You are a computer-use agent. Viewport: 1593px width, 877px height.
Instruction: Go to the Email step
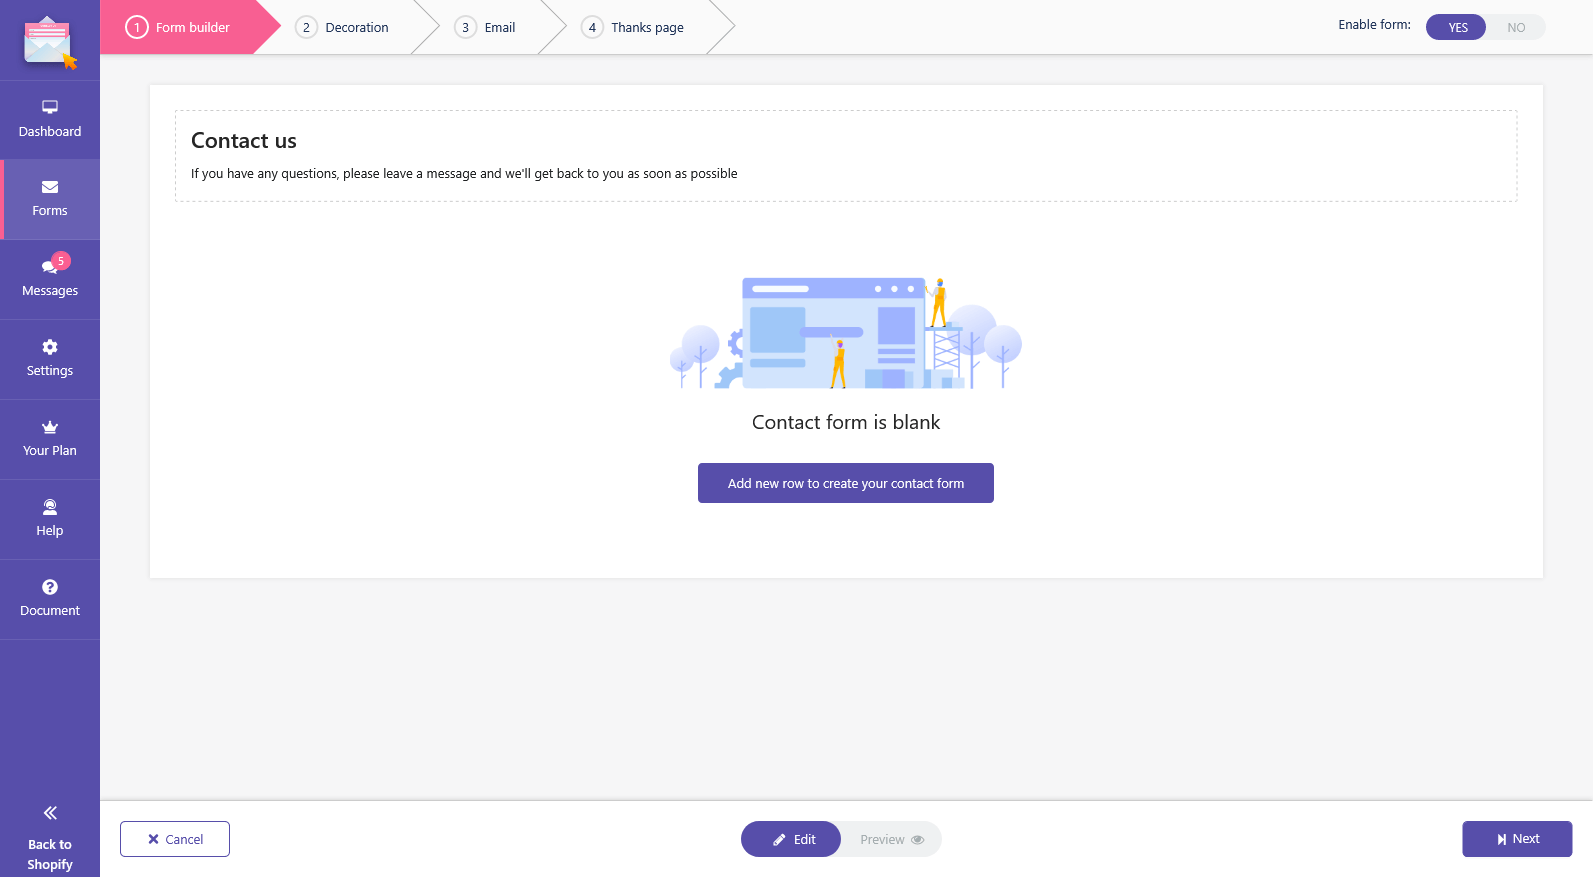click(488, 27)
